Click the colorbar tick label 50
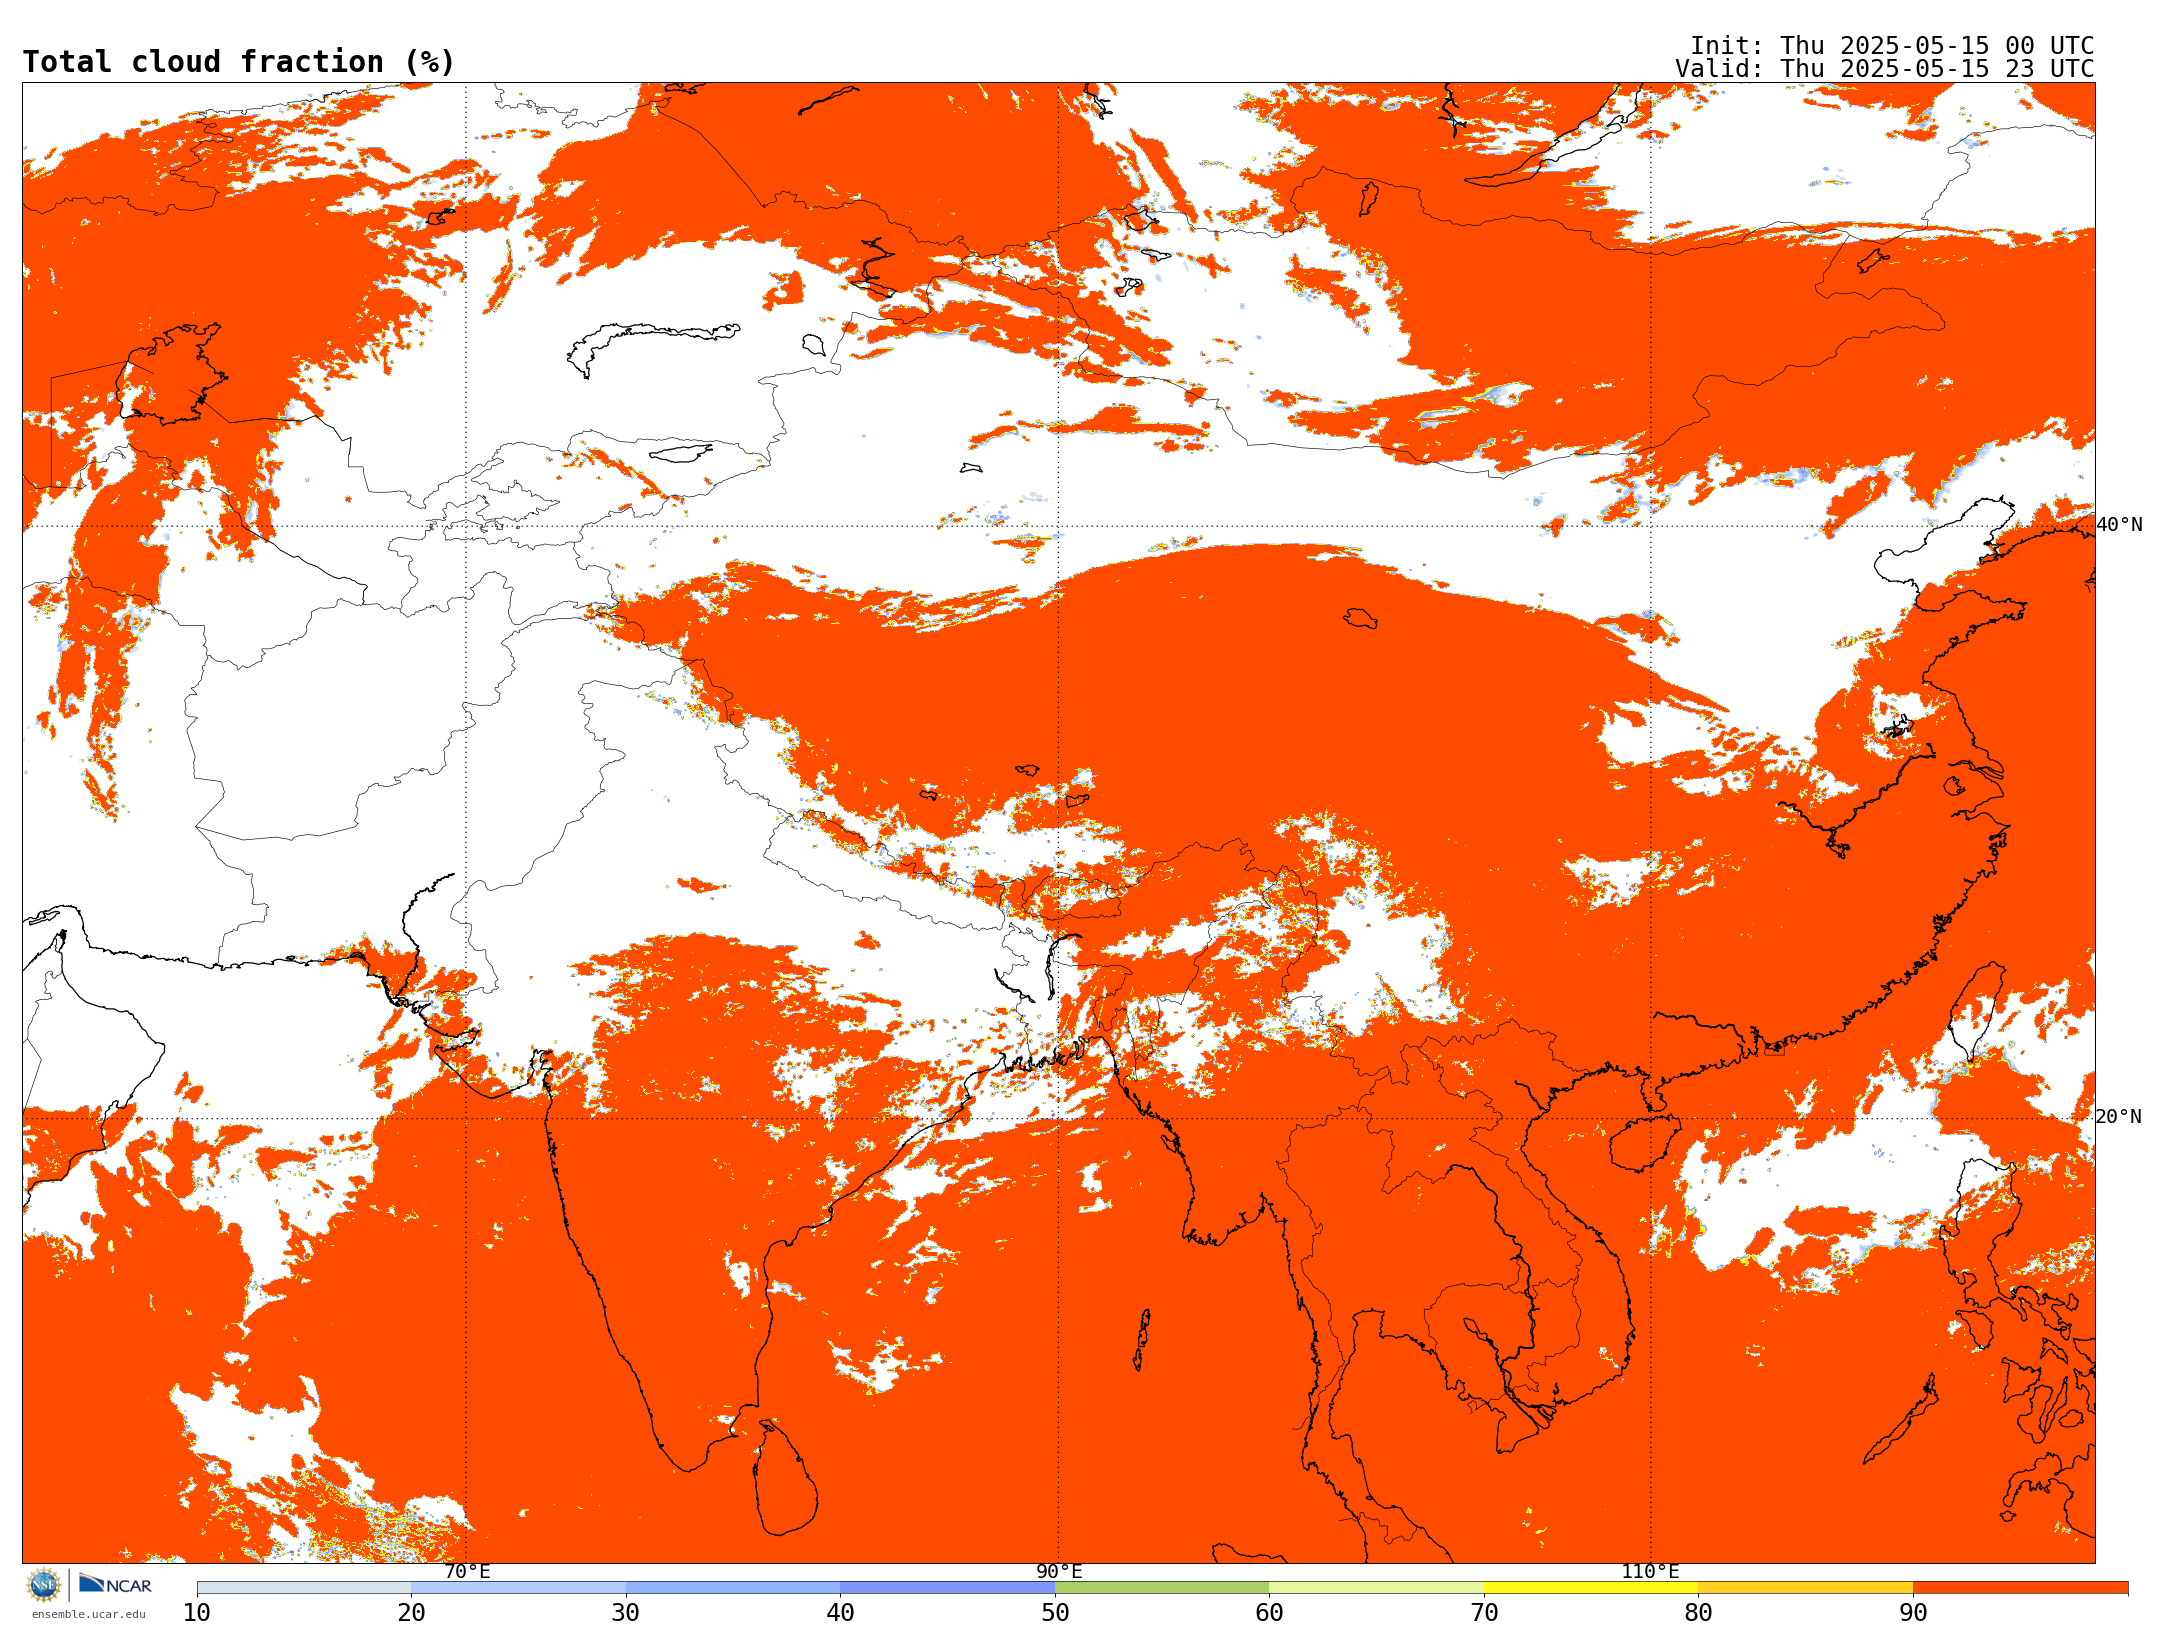The image size is (2160, 1626). [1055, 1613]
